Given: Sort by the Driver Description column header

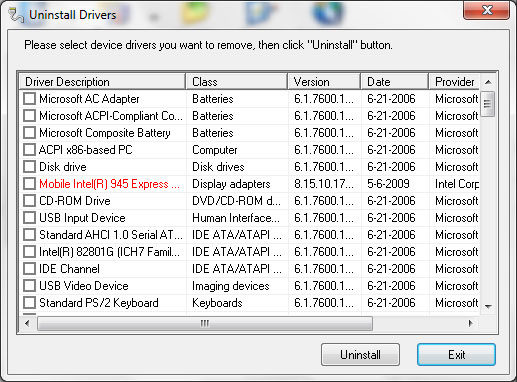Looking at the screenshot, I should [102, 82].
